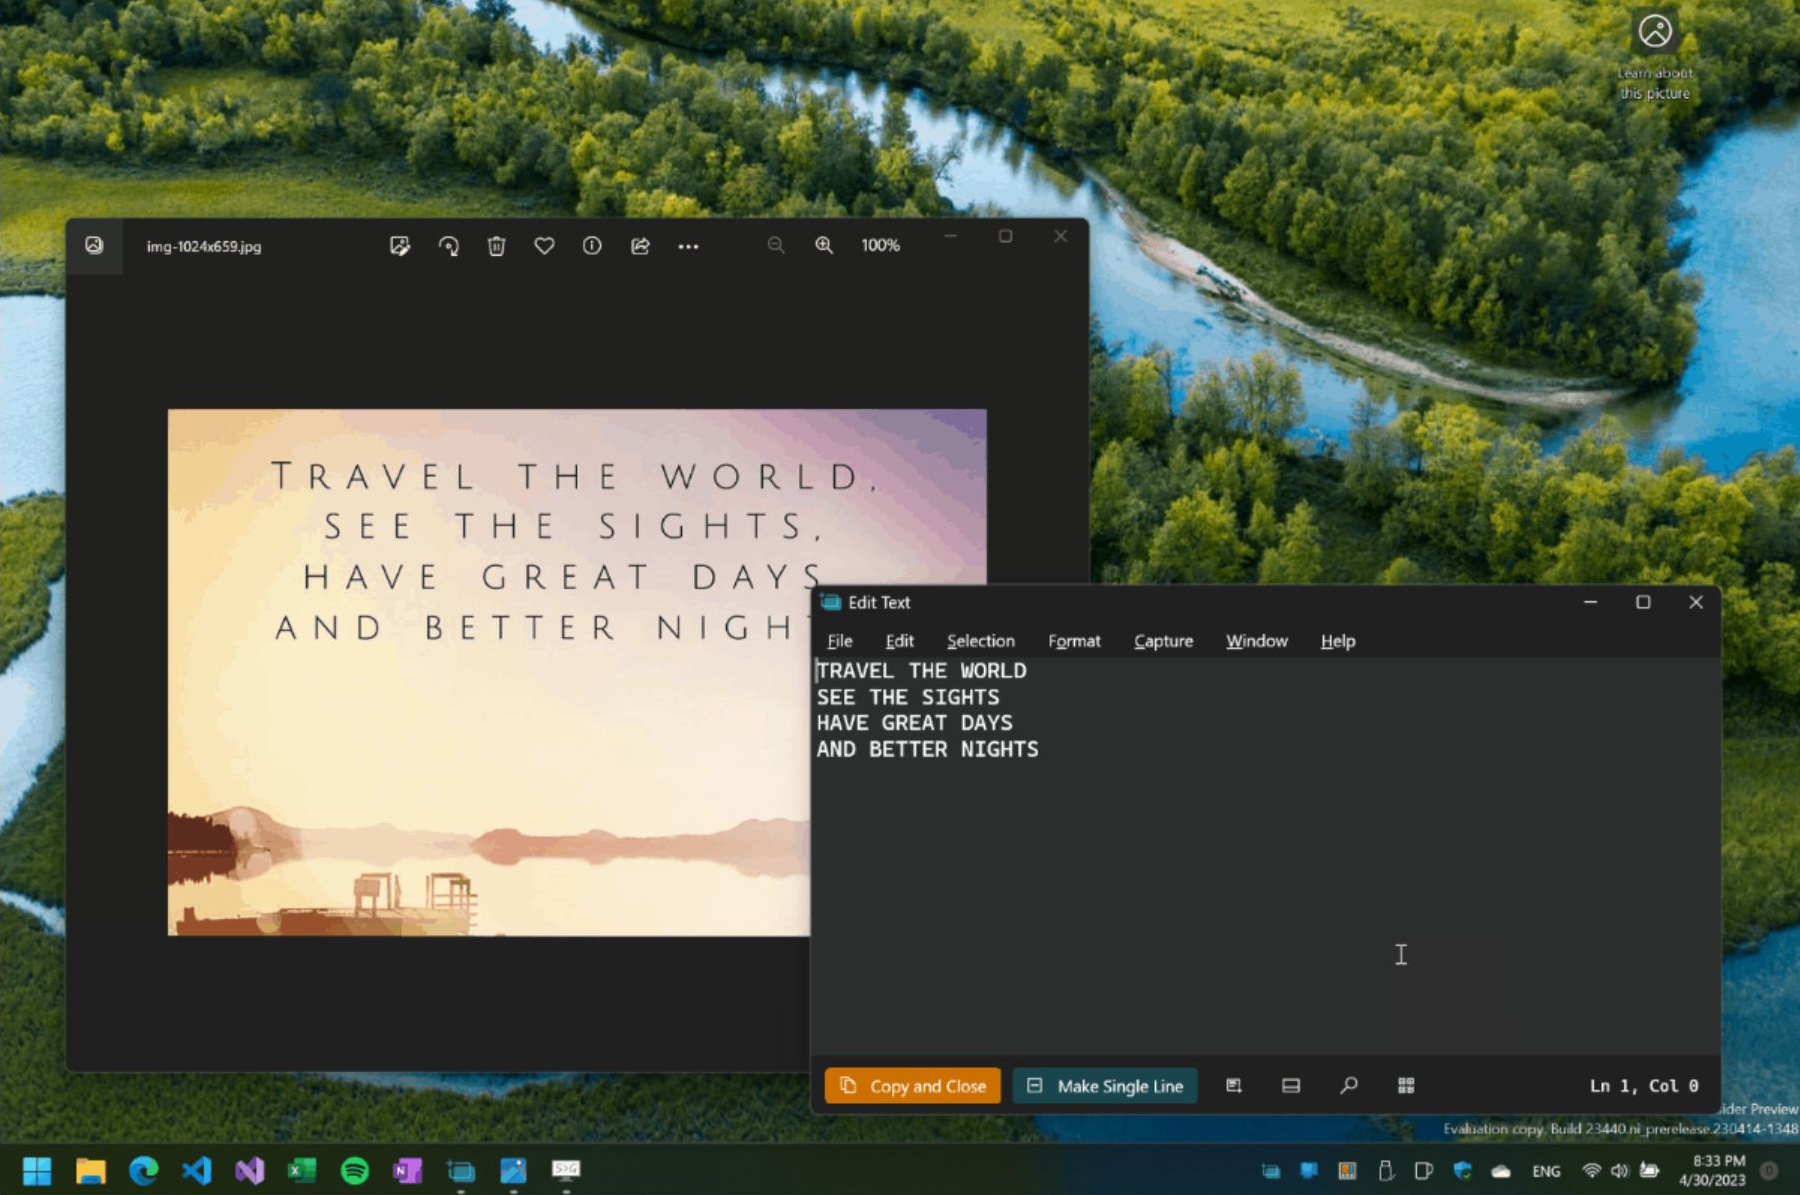Share the photo using the share icon
This screenshot has width=1800, height=1195.
pyautogui.click(x=640, y=246)
